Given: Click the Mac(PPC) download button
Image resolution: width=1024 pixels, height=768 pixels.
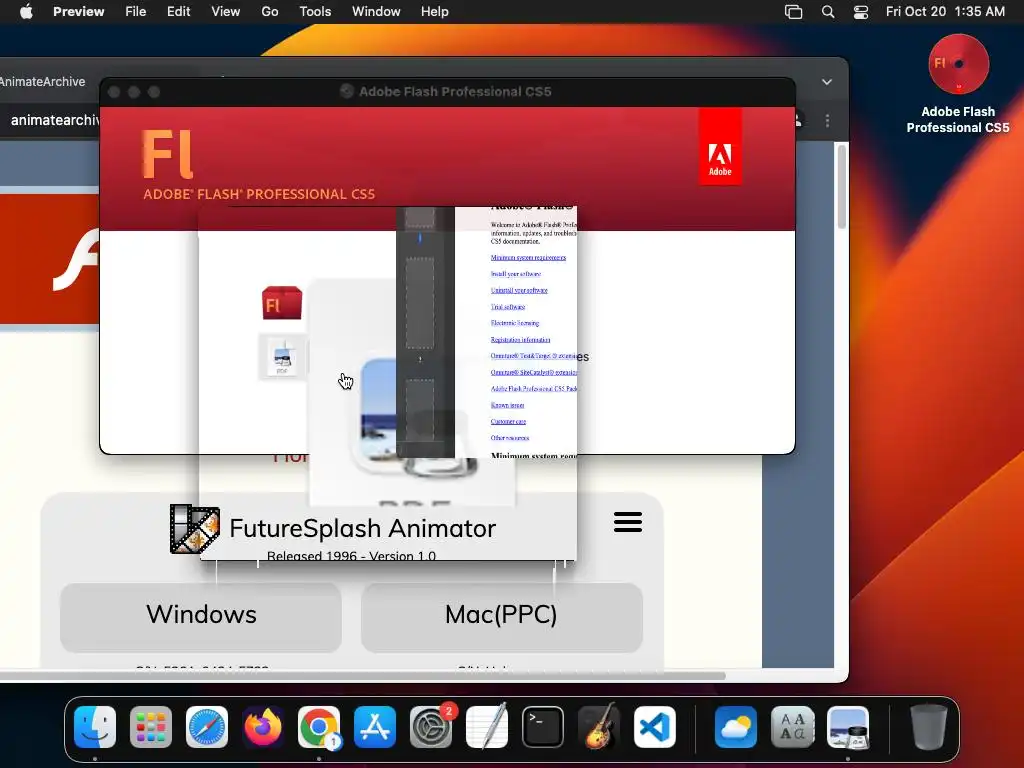Looking at the screenshot, I should pyautogui.click(x=502, y=617).
